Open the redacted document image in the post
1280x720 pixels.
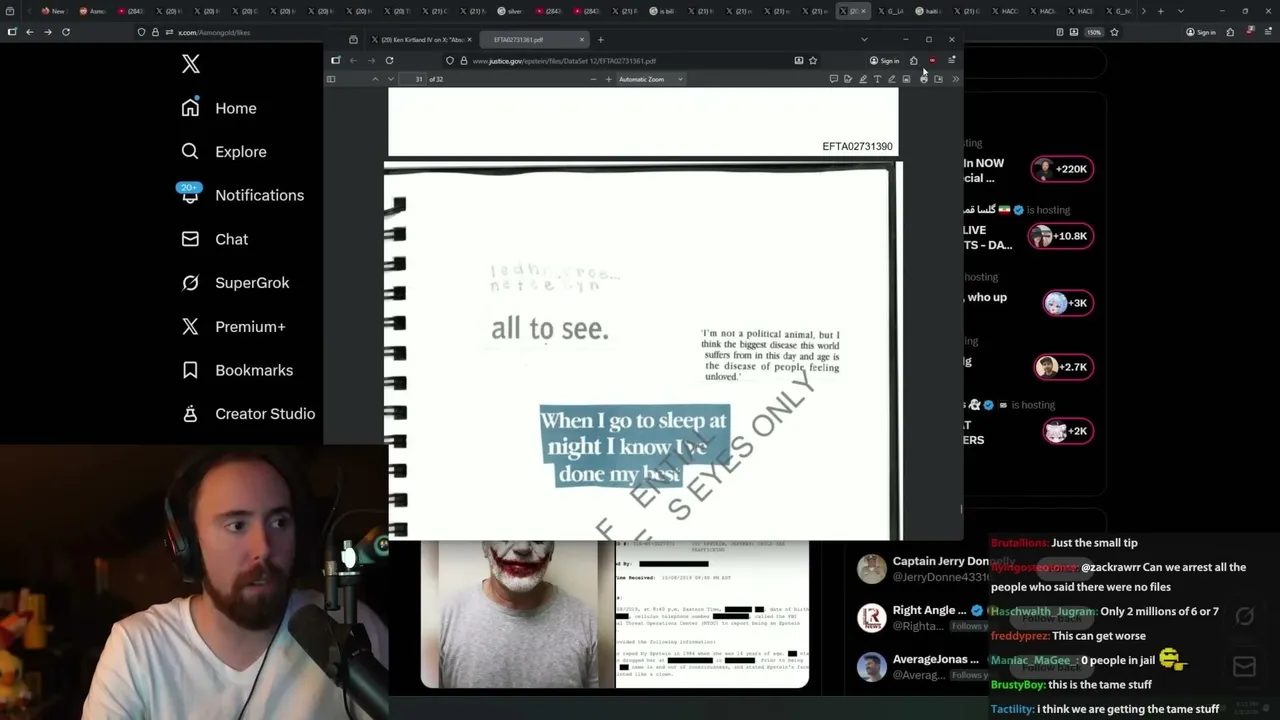712,614
